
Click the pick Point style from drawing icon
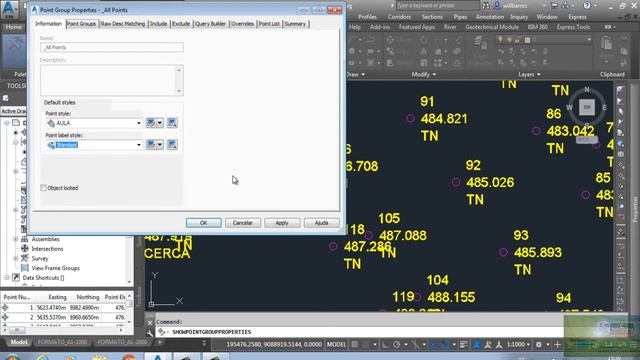(x=172, y=123)
